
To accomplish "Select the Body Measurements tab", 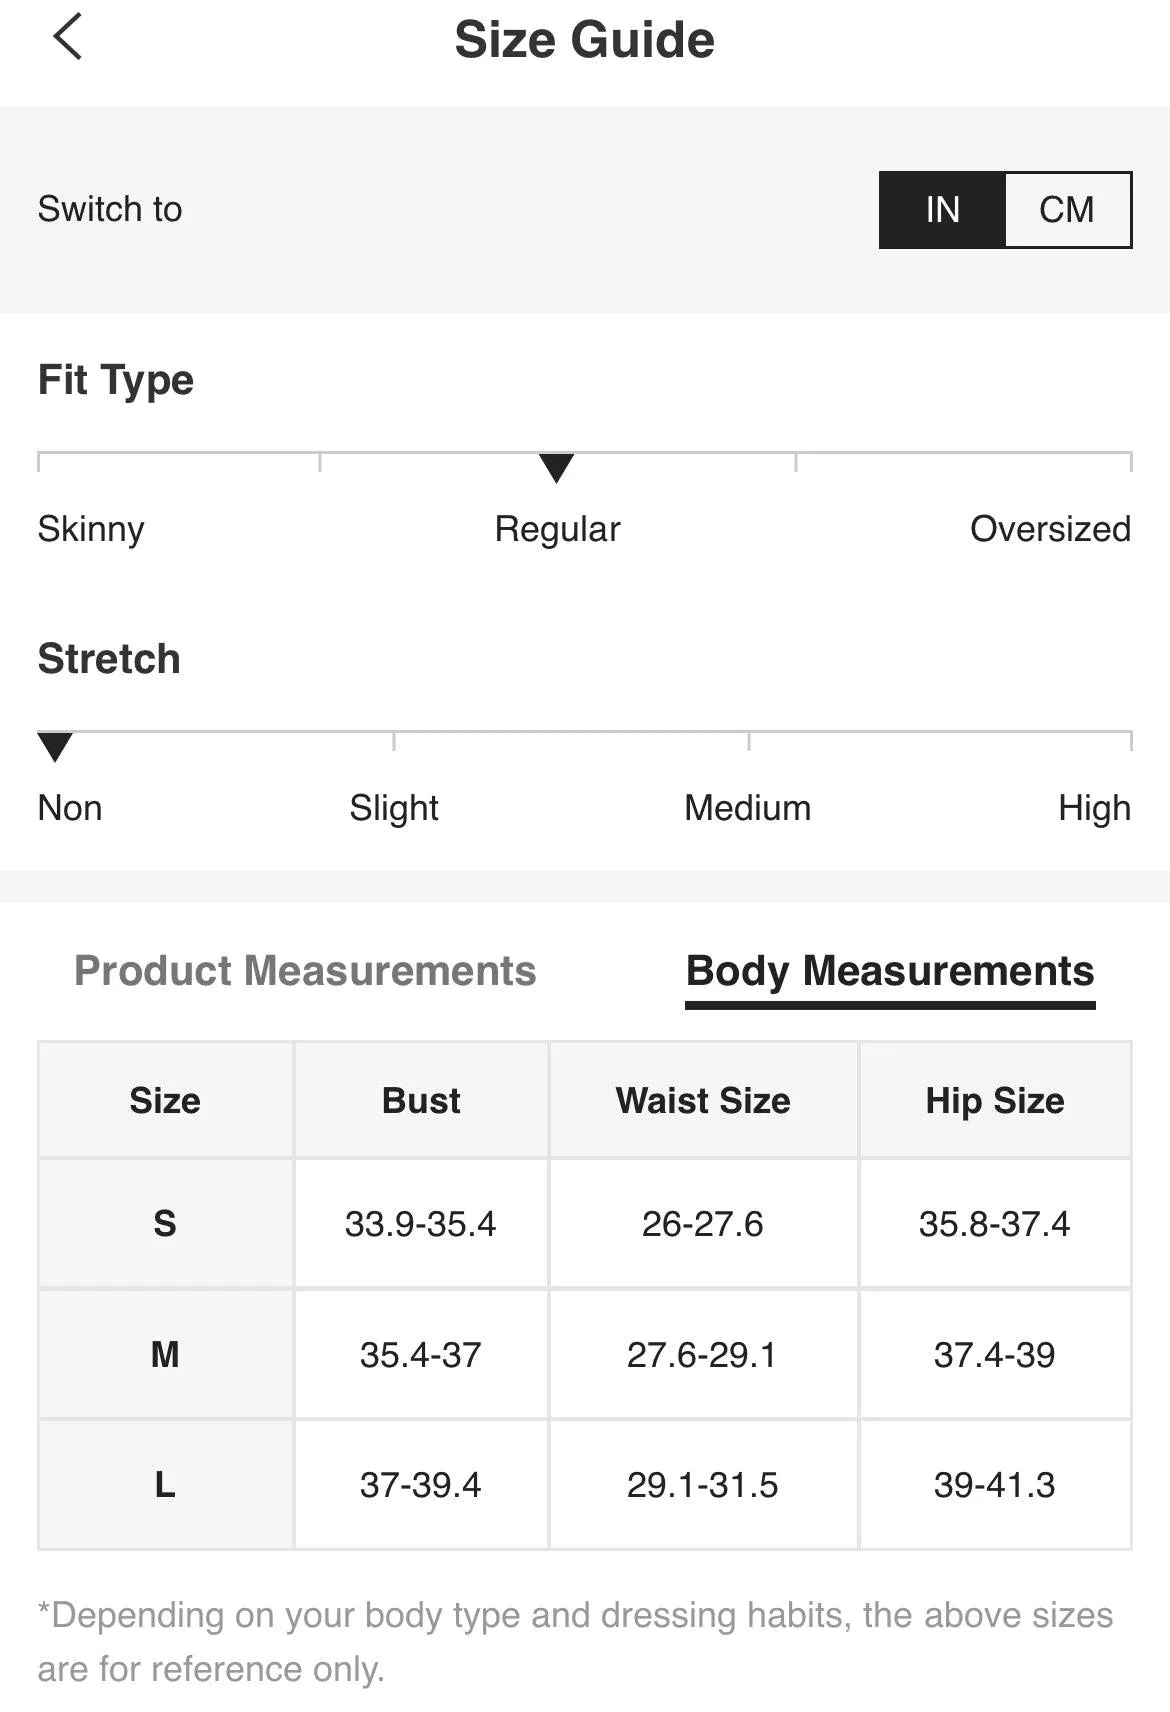I will 890,971.
